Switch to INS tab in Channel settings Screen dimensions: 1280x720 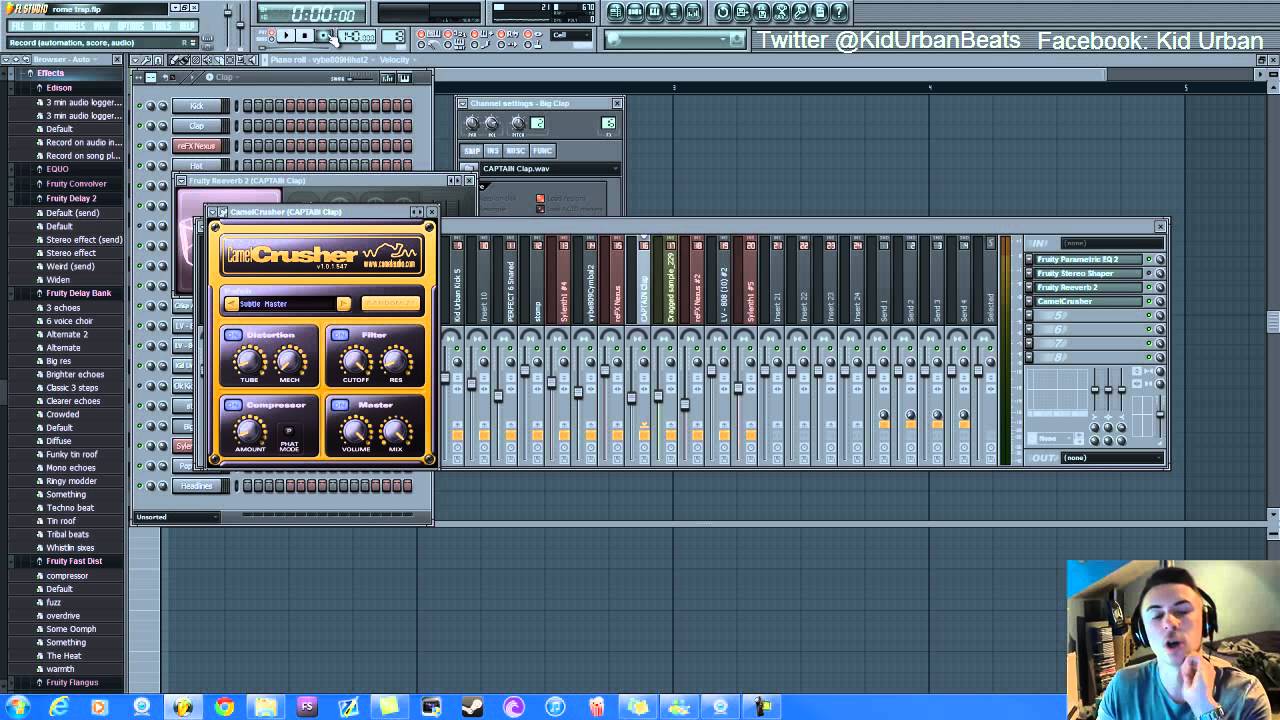(493, 151)
